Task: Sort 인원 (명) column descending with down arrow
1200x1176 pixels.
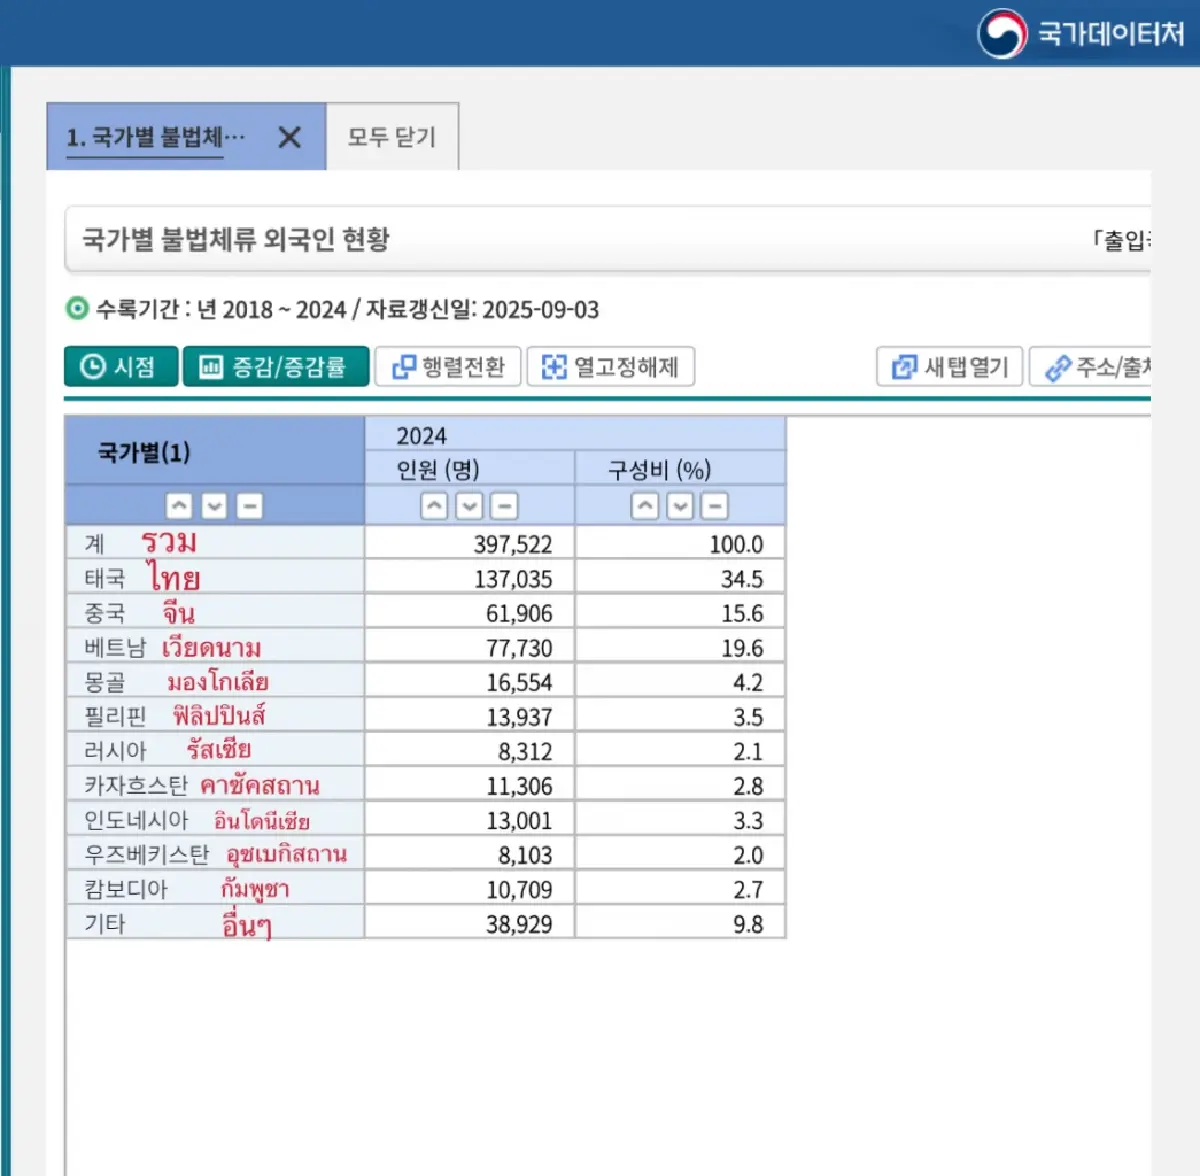Action: (469, 506)
